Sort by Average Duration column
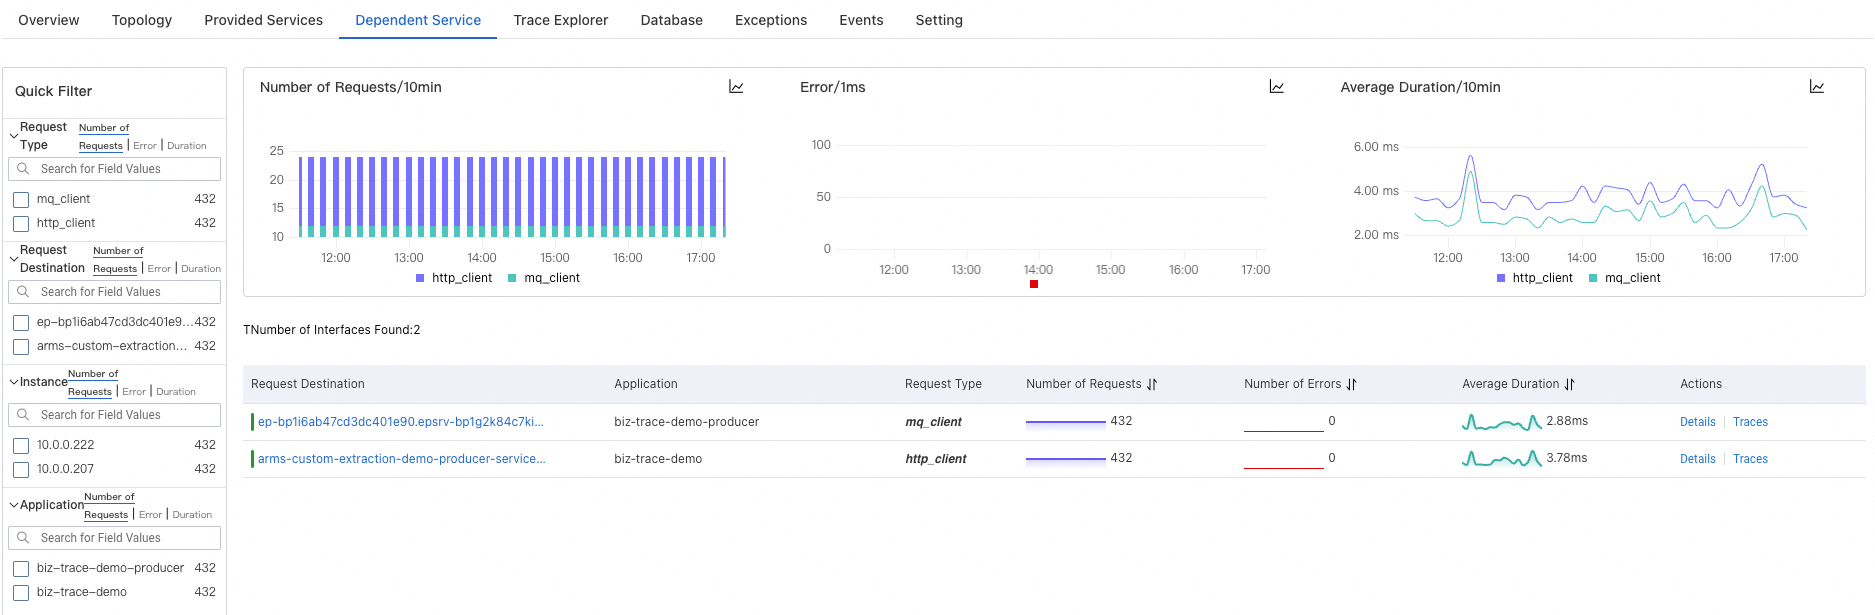The height and width of the screenshot is (615, 1875). tap(1569, 385)
